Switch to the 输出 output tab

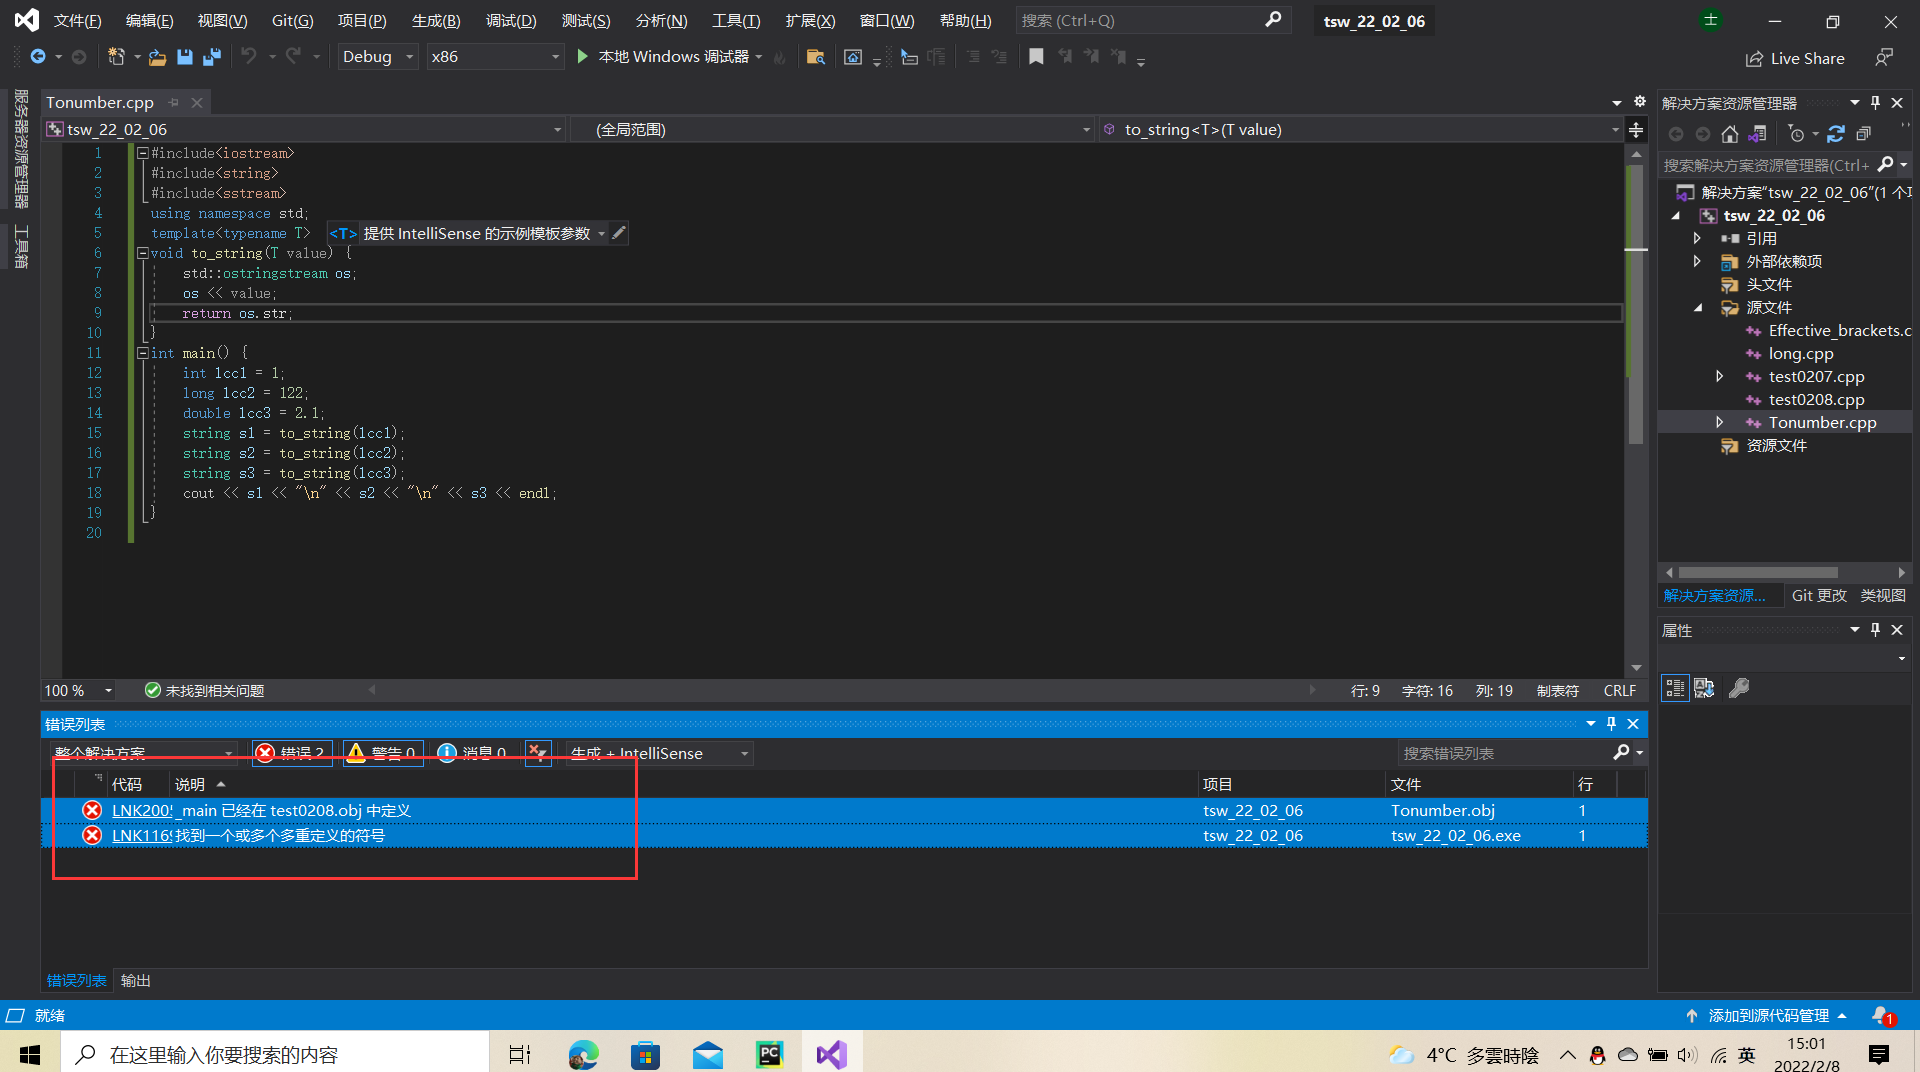[135, 981]
